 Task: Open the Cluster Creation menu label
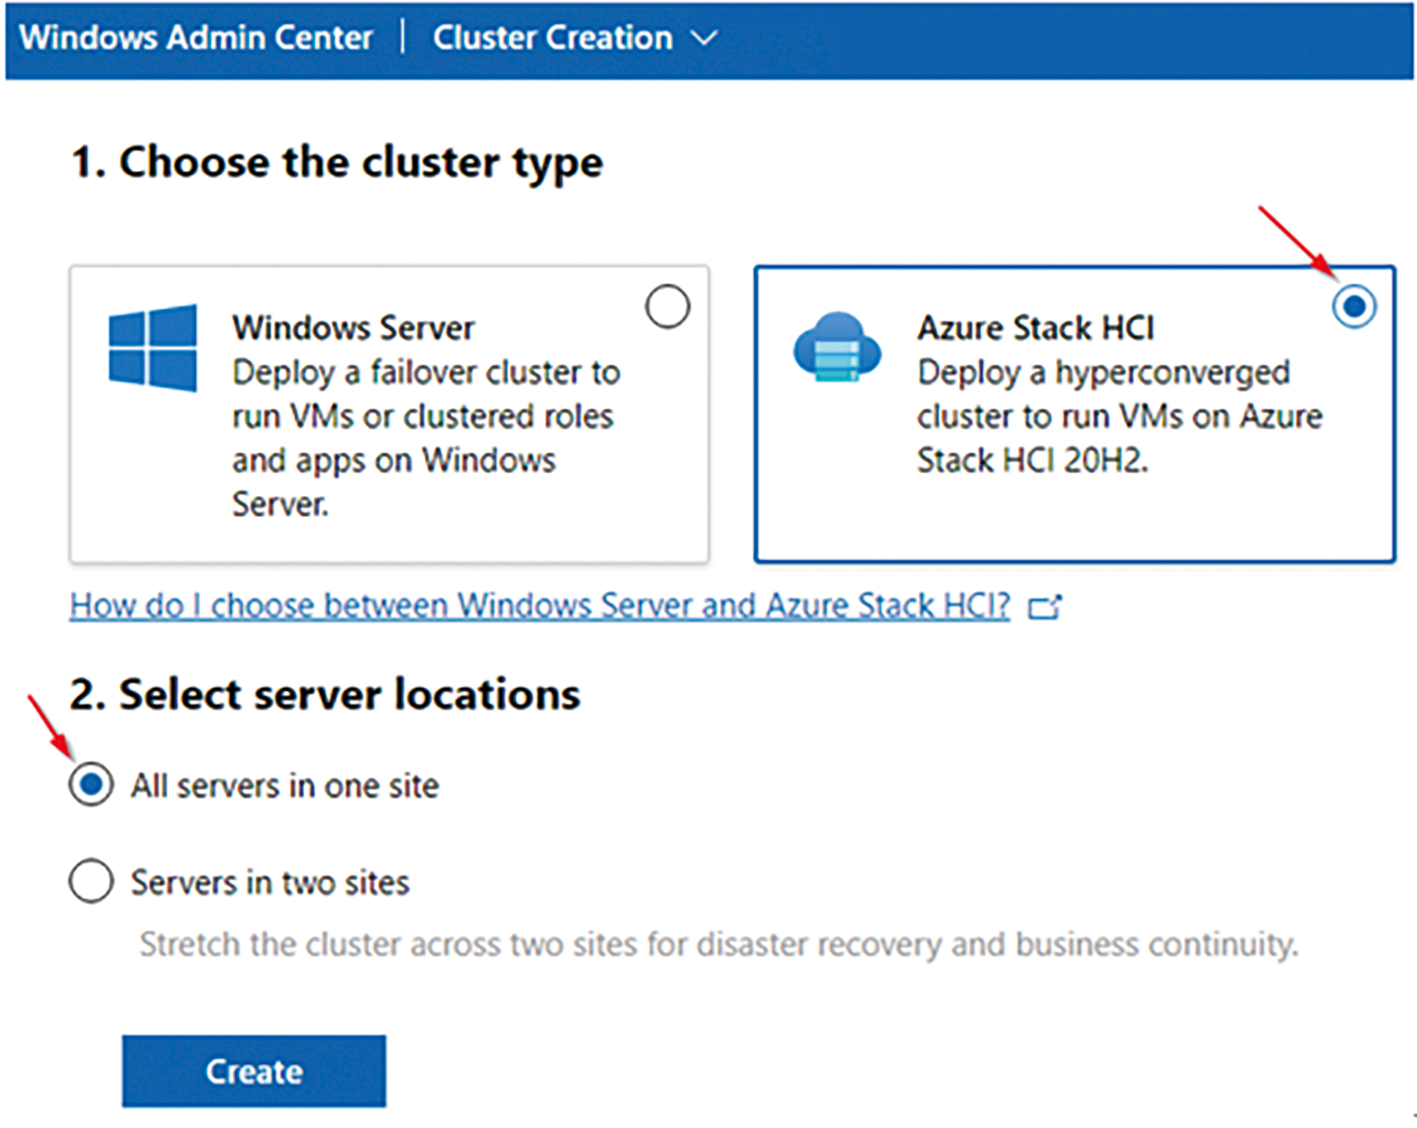click(x=552, y=37)
